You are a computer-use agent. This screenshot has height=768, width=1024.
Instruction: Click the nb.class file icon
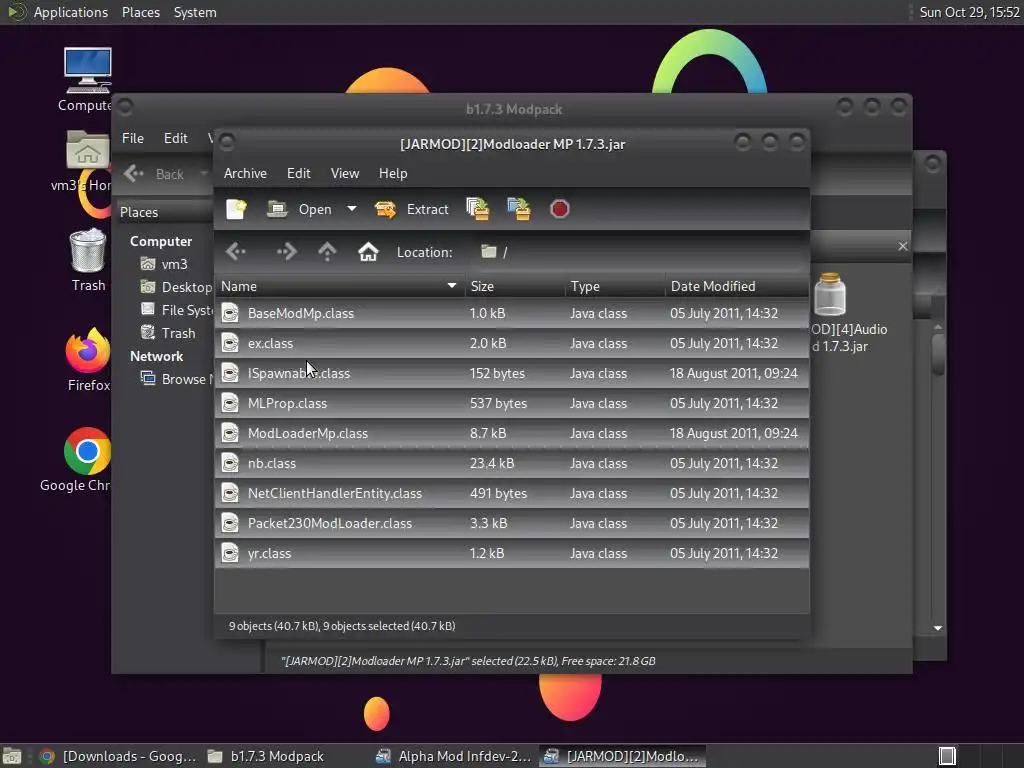(230, 464)
